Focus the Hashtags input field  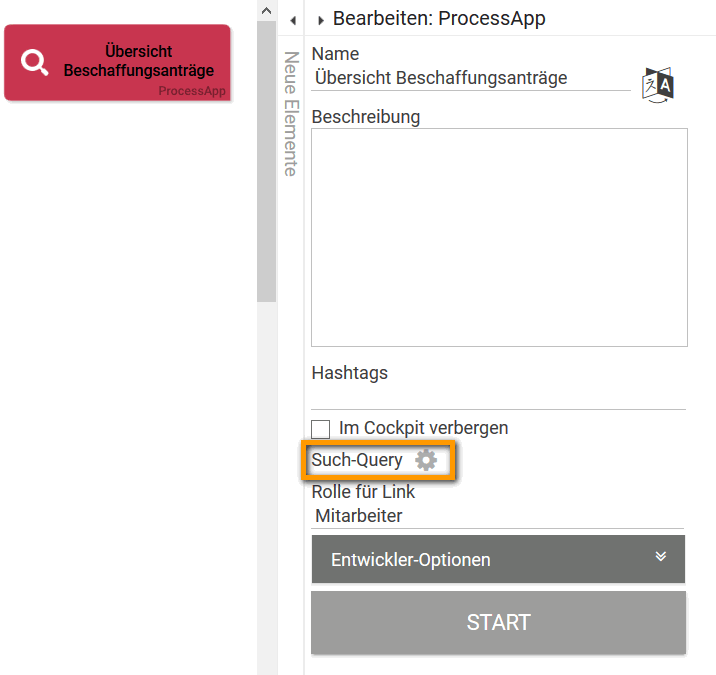pos(498,397)
